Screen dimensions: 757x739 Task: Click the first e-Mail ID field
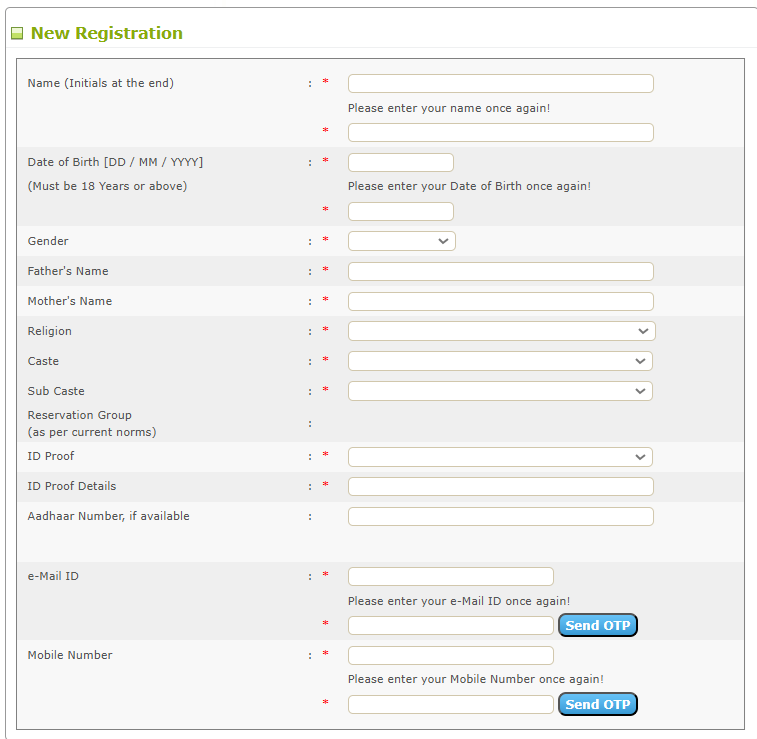450,577
